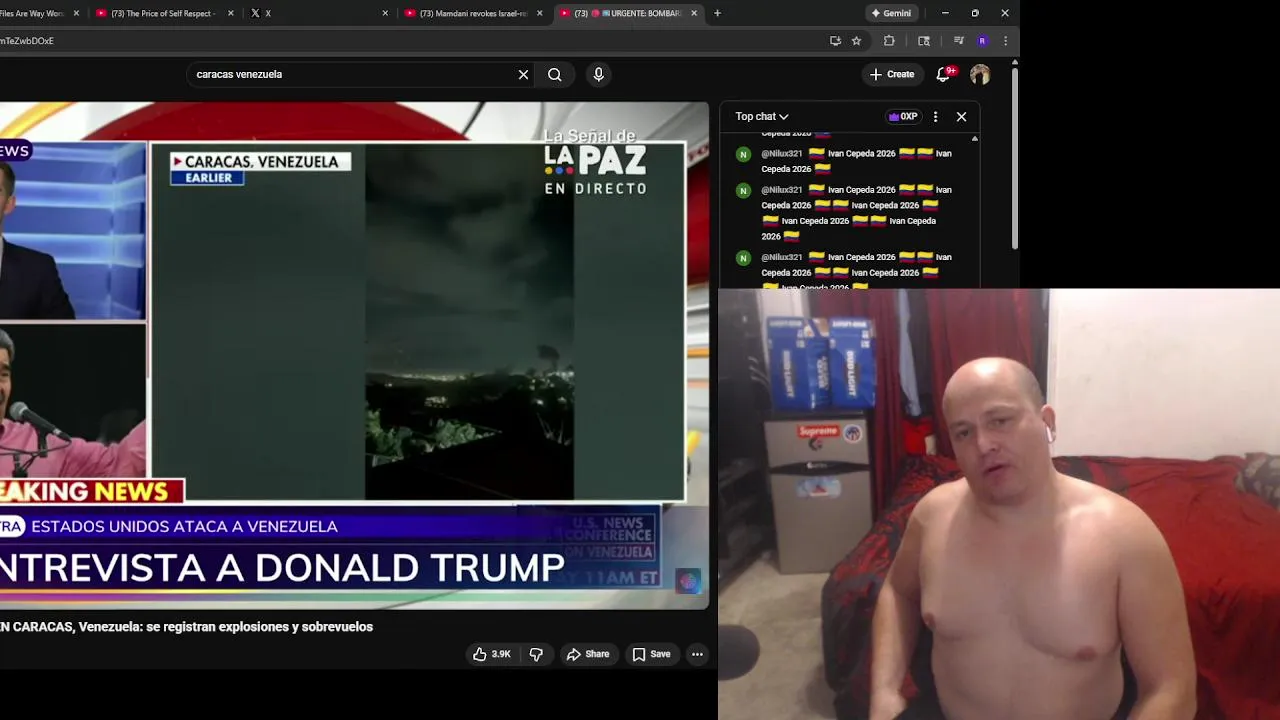Select the active URGENTE: BOMBAR tab

click(x=625, y=13)
